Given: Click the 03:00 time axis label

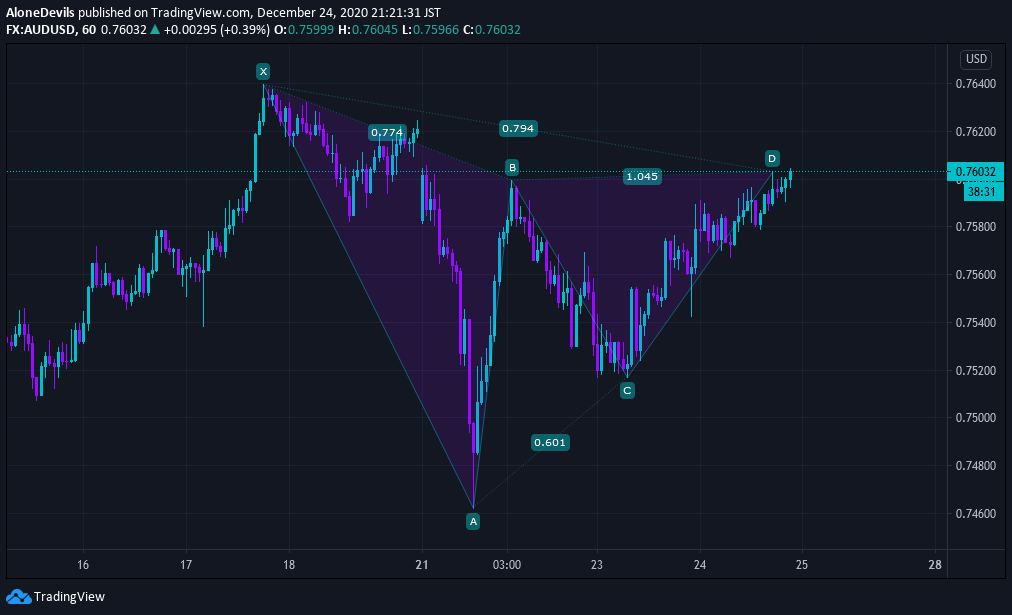Looking at the screenshot, I should point(507,565).
